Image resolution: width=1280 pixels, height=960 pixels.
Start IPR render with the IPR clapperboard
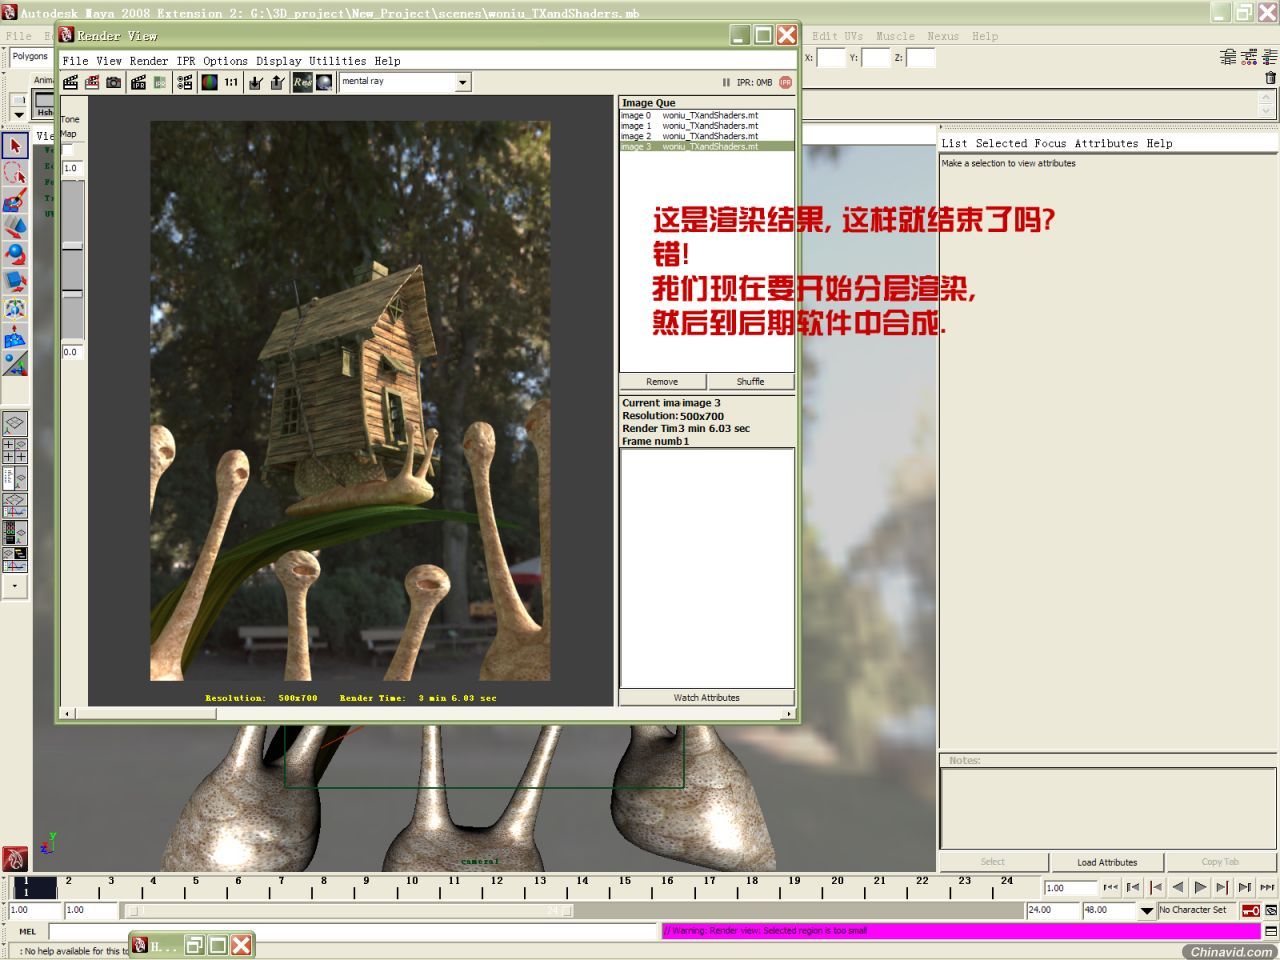tap(138, 82)
